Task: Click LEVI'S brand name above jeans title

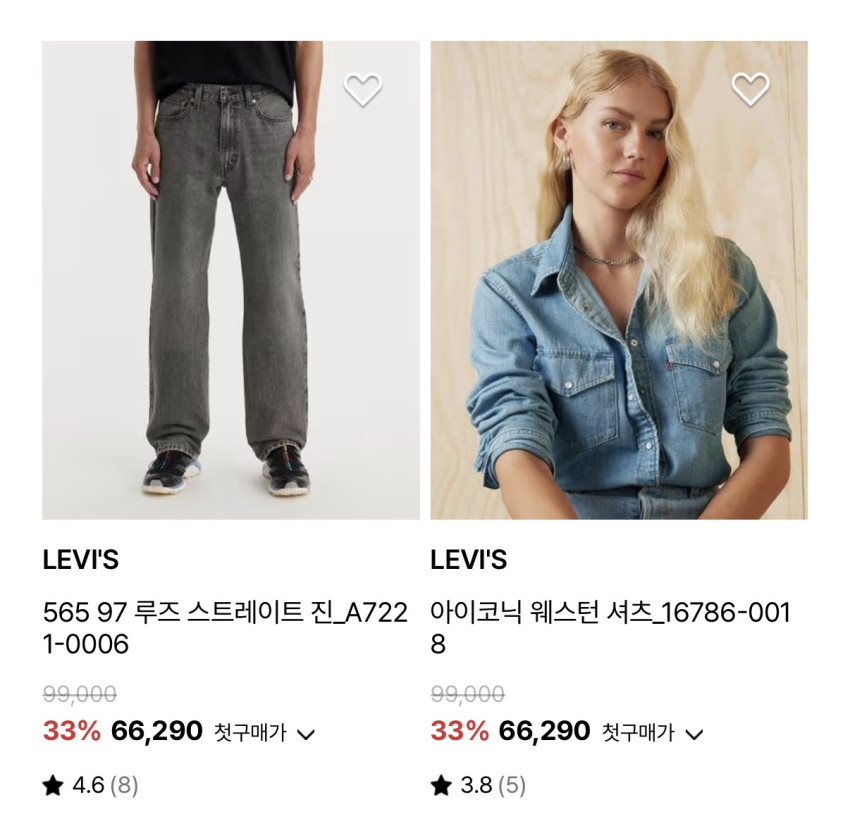Action: 80,560
